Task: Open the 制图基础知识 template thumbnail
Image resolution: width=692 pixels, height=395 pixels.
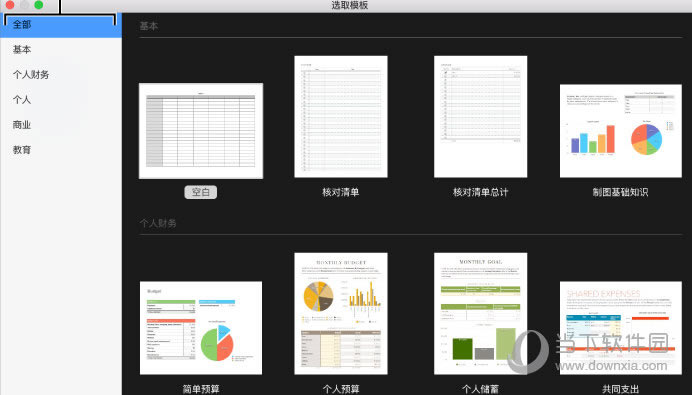Action: [x=621, y=131]
